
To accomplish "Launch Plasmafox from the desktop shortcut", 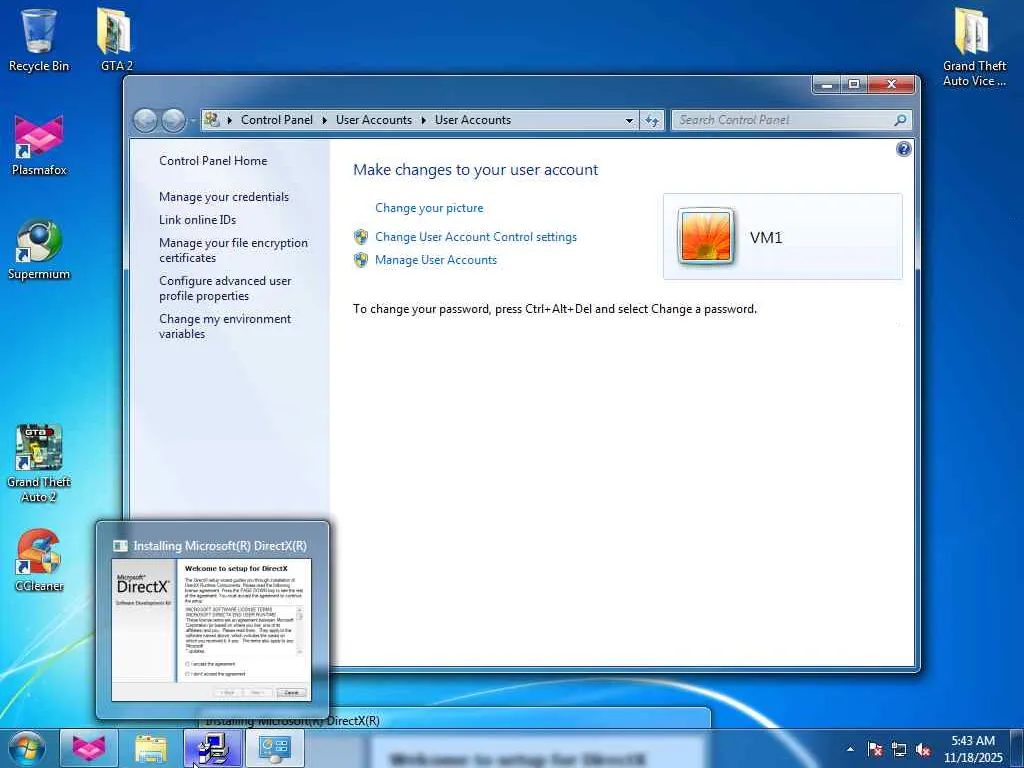I will [x=39, y=145].
